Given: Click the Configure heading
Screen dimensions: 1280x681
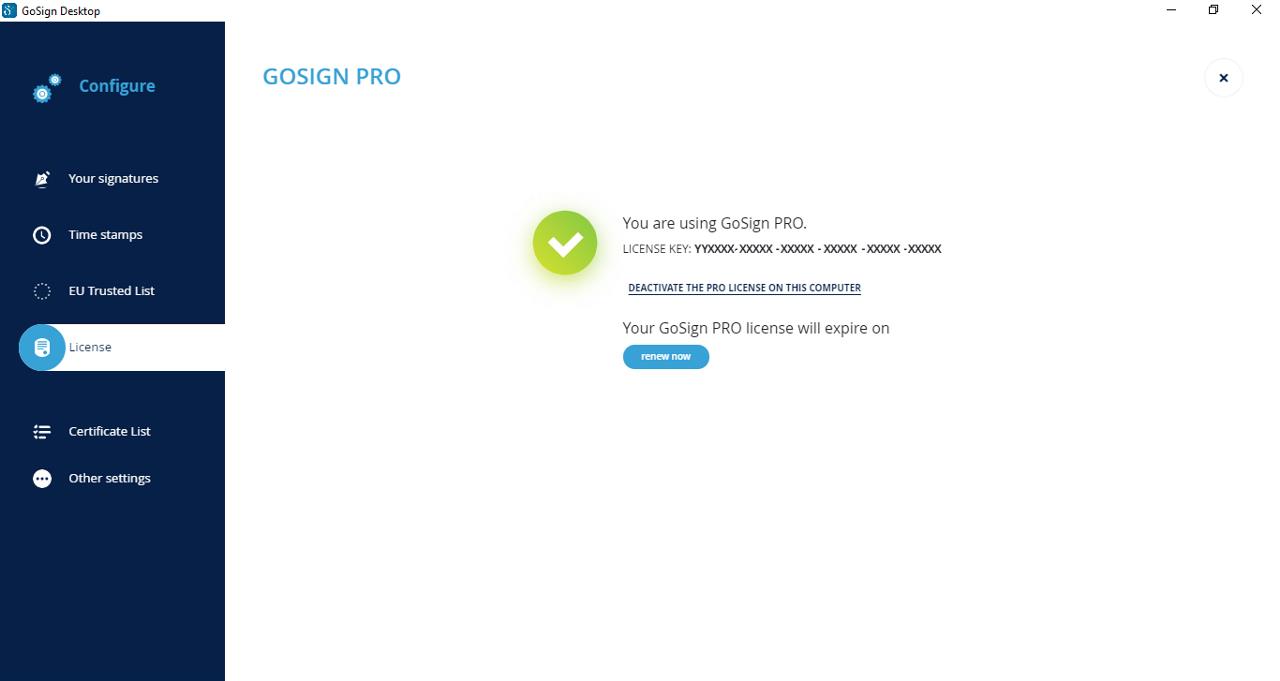Looking at the screenshot, I should pos(117,86).
